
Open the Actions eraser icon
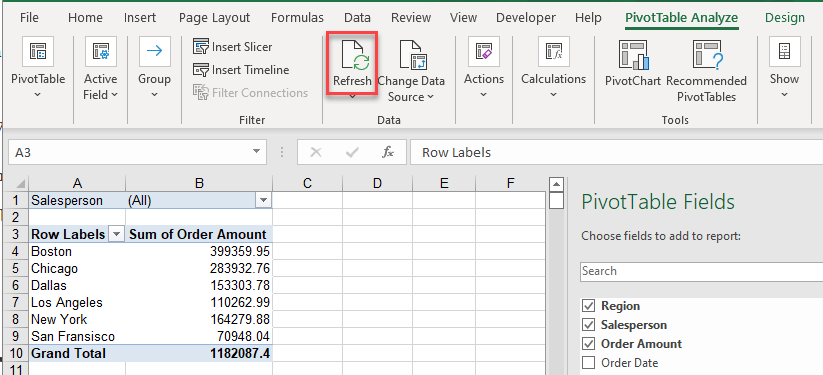tap(483, 51)
